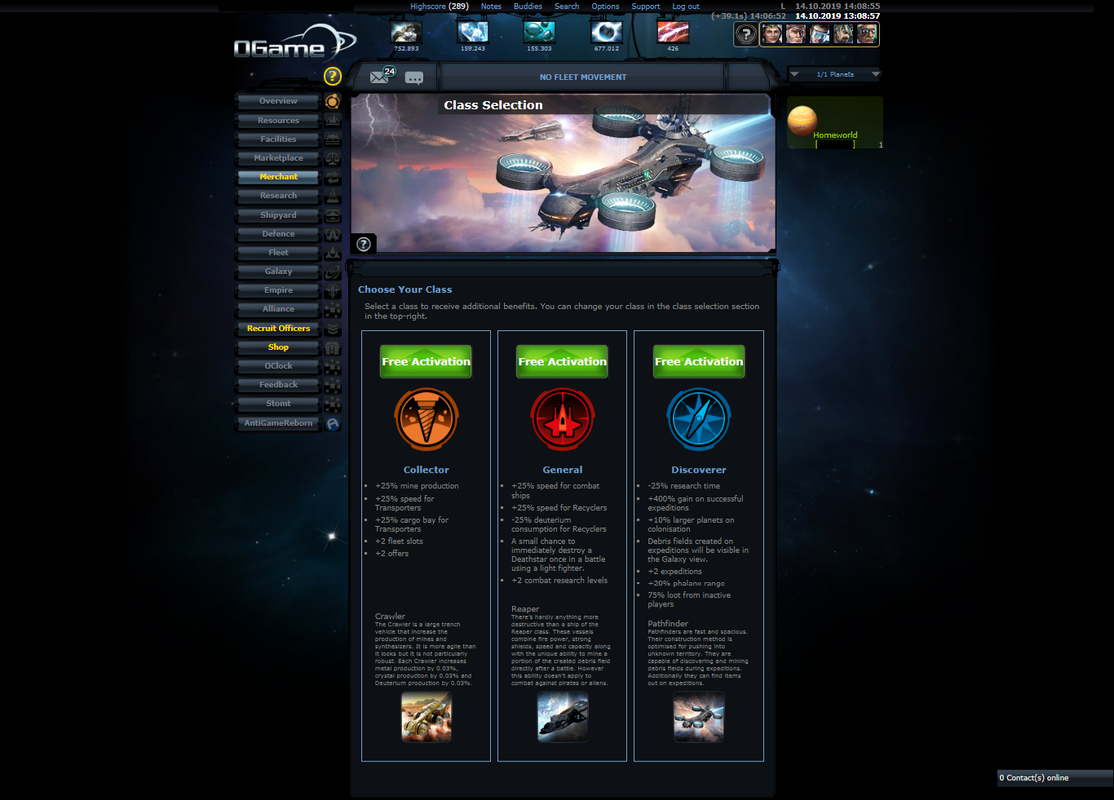Screen dimensions: 1114x800
Task: Click the OGame logo
Action: [x=295, y=43]
